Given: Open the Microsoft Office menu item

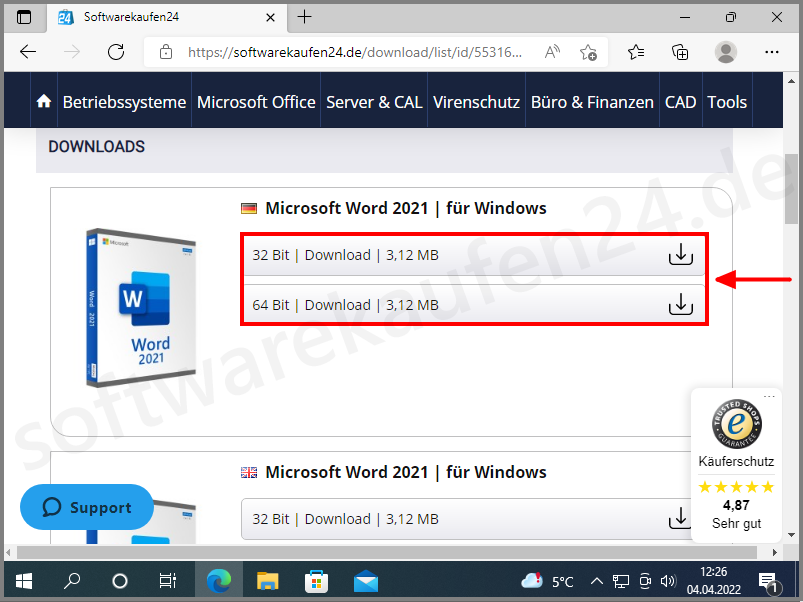Looking at the screenshot, I should [x=255, y=99].
